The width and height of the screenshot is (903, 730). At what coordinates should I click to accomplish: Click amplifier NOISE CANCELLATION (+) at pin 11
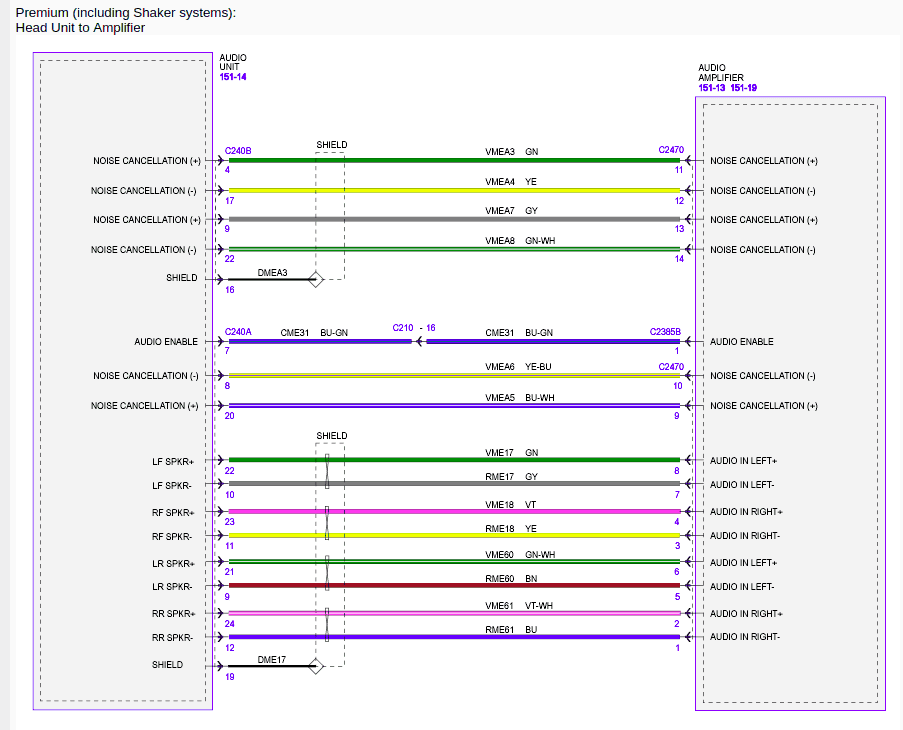pyautogui.click(x=764, y=161)
